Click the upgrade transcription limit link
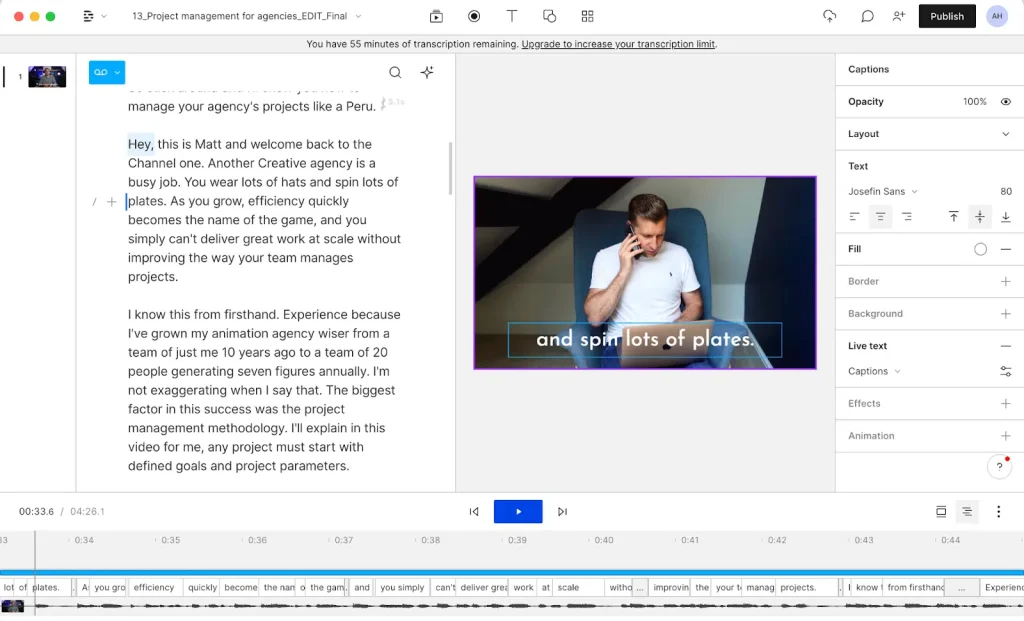The image size is (1024, 621). click(618, 44)
